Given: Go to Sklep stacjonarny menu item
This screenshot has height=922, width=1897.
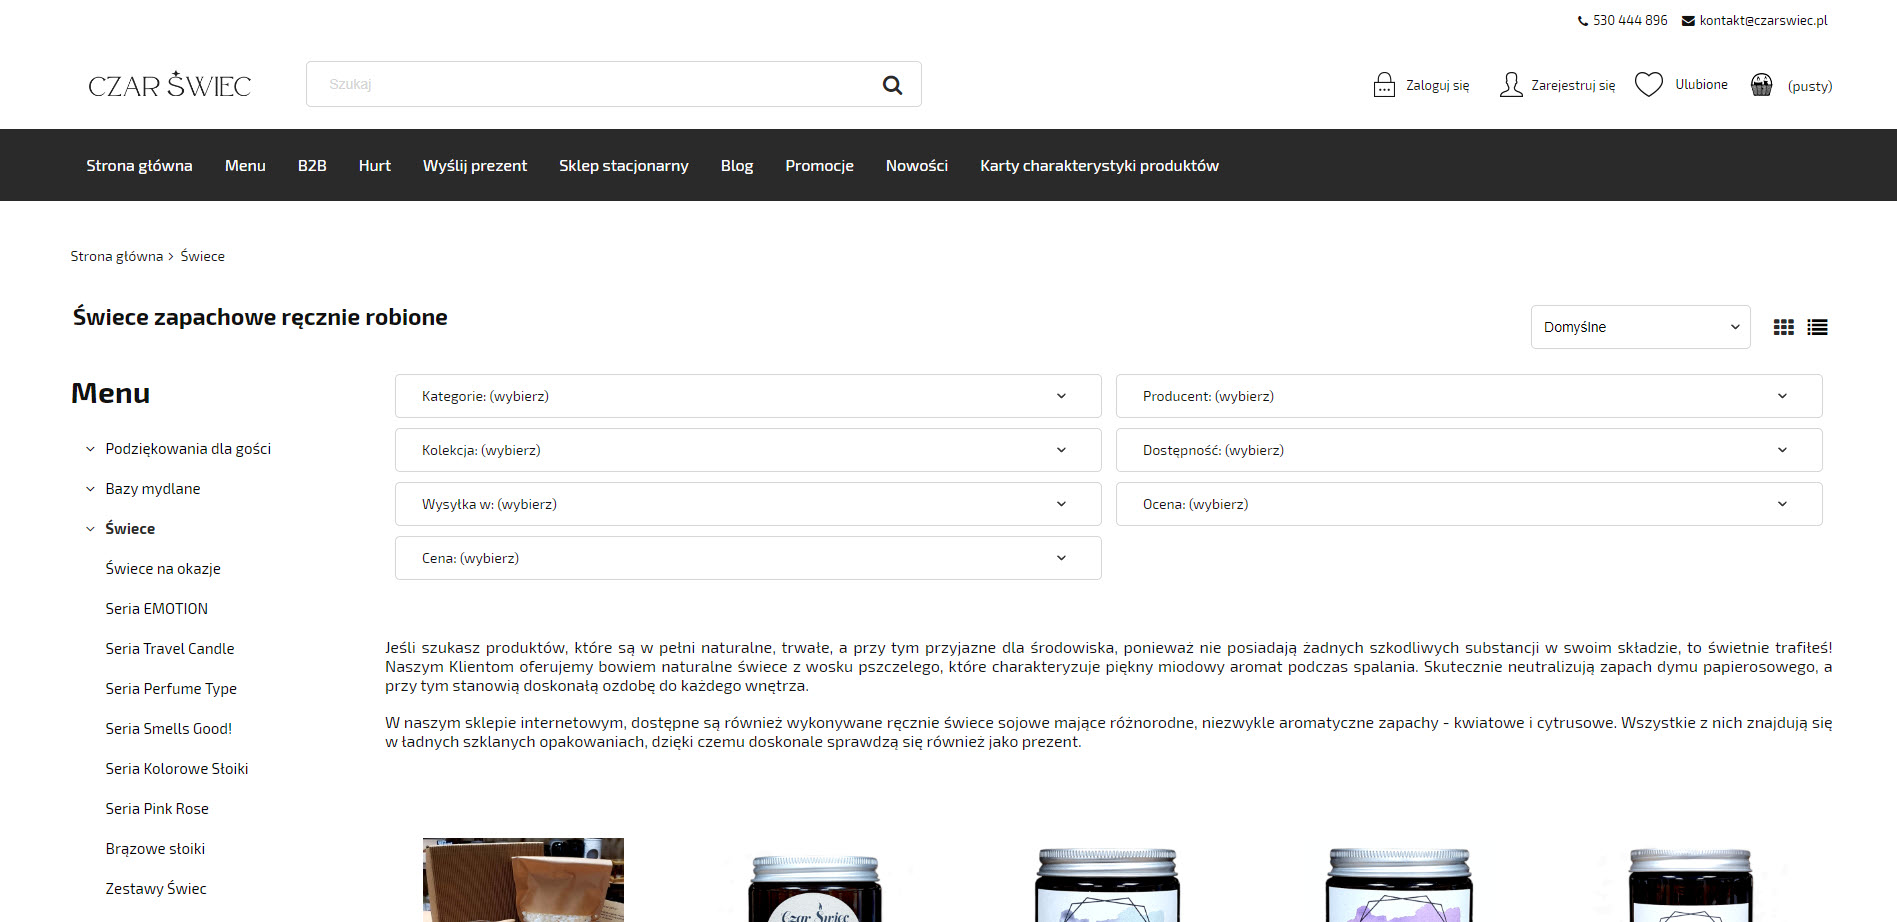Looking at the screenshot, I should pos(623,166).
